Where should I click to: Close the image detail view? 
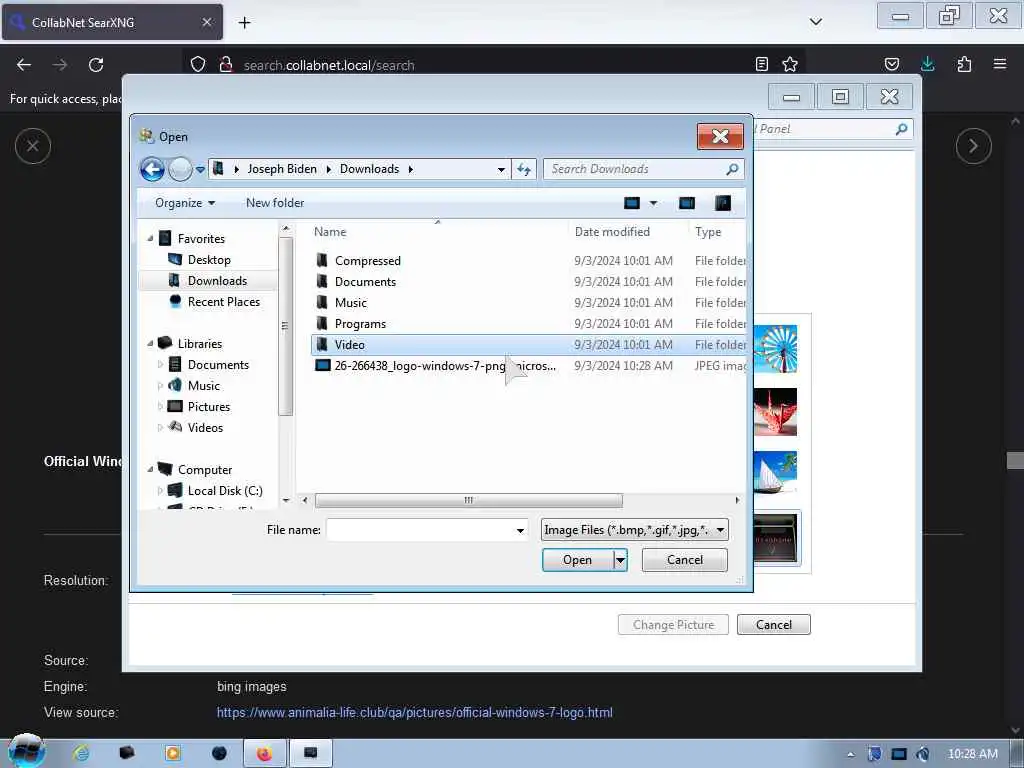(x=33, y=146)
